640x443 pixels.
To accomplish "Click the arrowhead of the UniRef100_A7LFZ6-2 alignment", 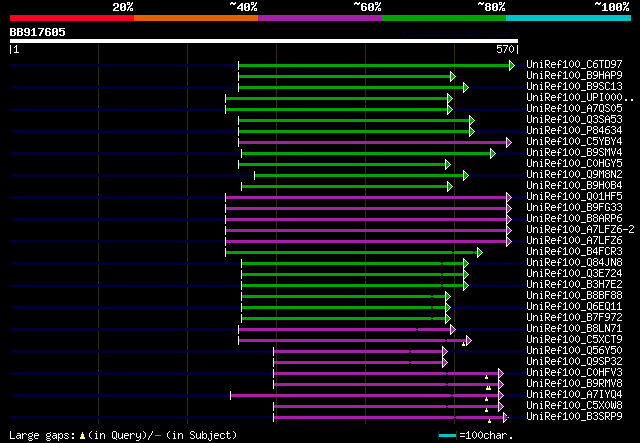I will click(509, 231).
